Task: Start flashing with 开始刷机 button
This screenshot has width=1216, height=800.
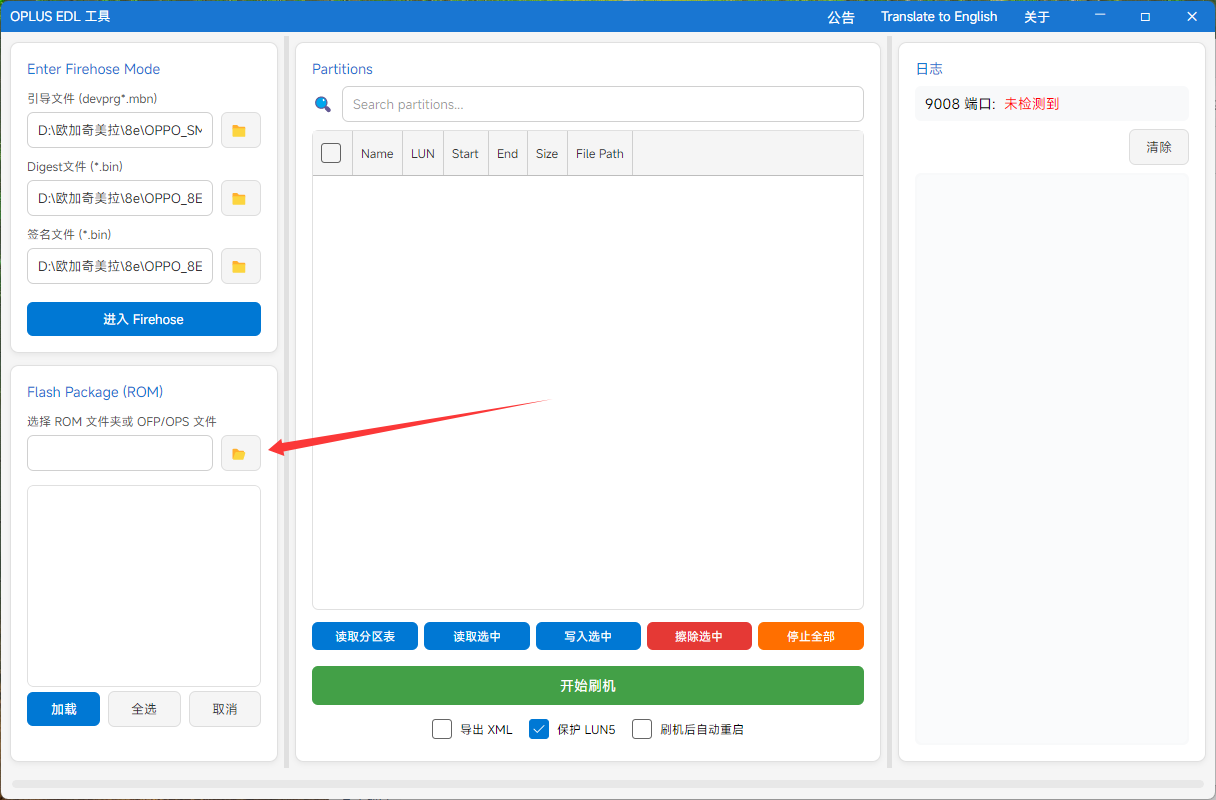Action: pos(587,686)
